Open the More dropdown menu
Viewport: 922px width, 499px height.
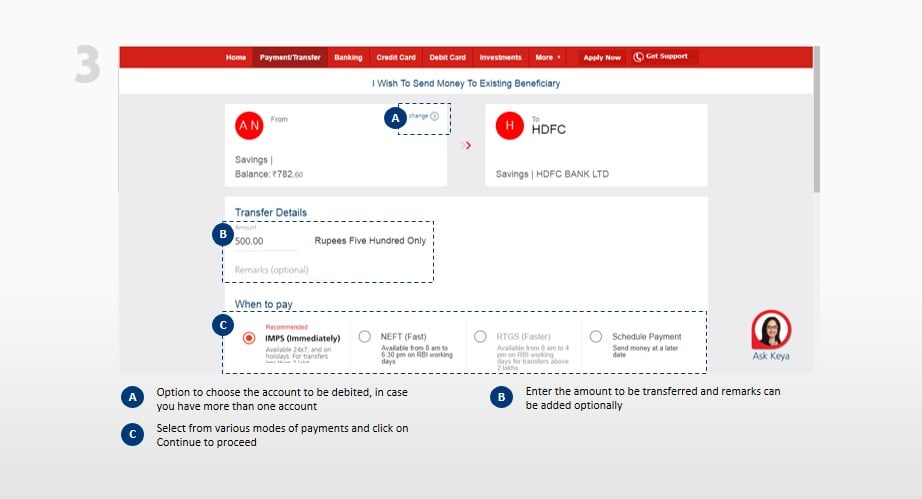(x=547, y=58)
